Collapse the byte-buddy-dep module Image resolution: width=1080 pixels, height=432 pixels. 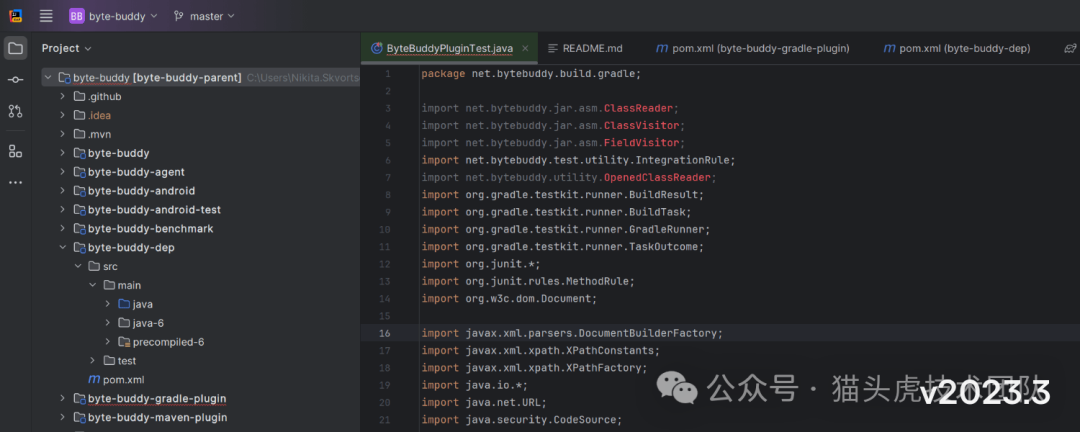(x=63, y=247)
